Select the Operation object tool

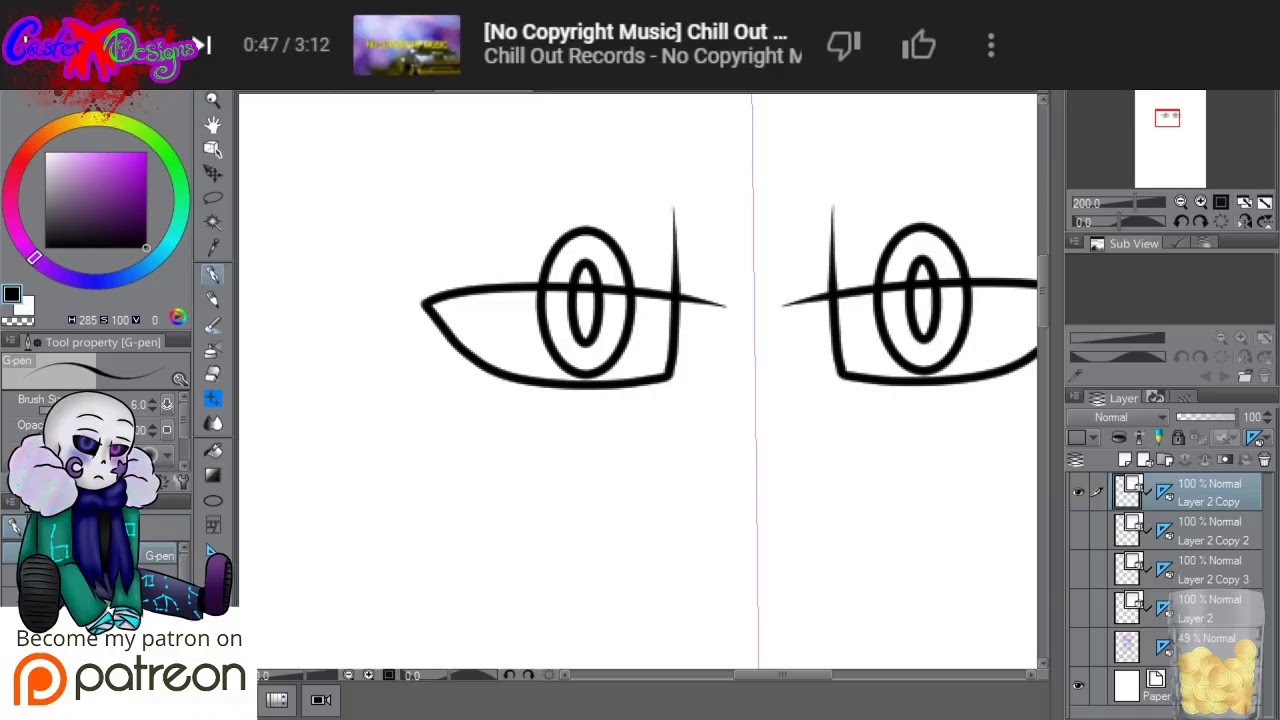tap(213, 149)
